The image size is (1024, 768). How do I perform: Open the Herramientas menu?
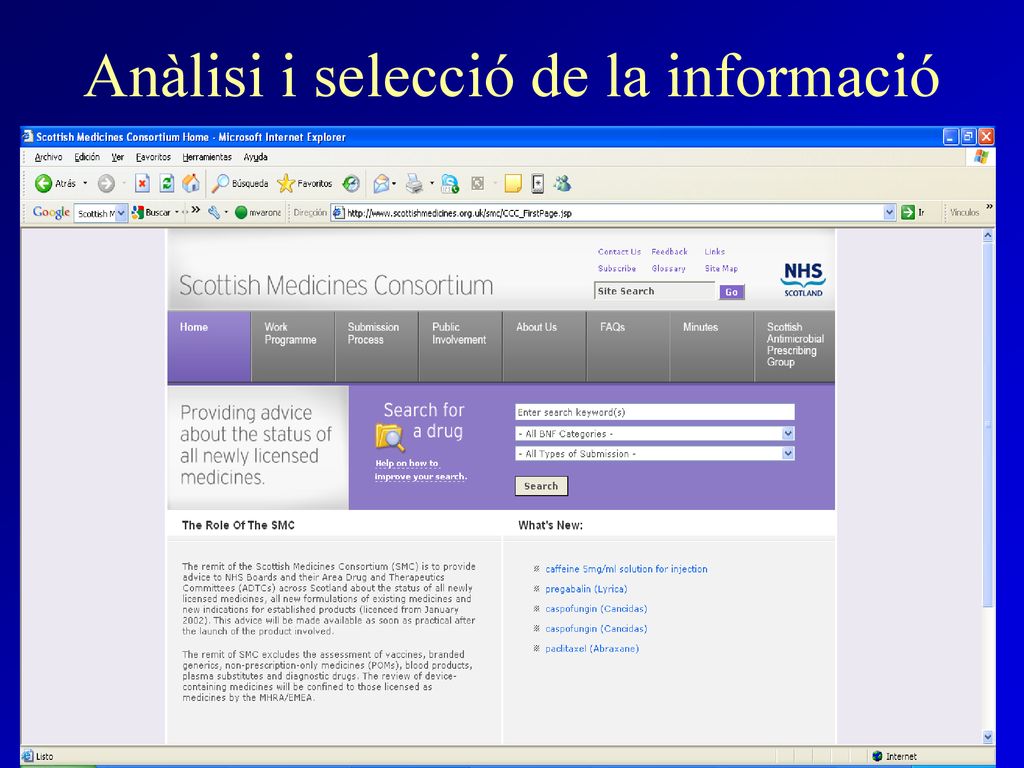207,157
